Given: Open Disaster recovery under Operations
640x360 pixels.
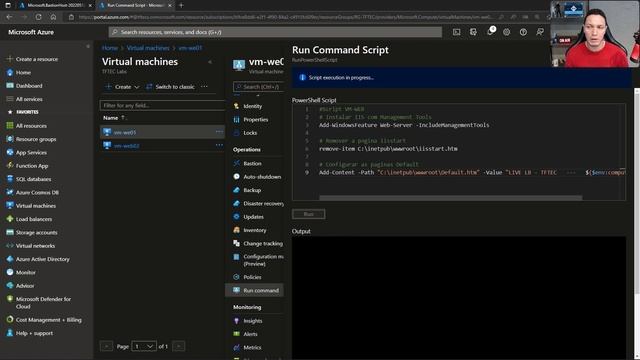Looking at the screenshot, I should click(263, 203).
